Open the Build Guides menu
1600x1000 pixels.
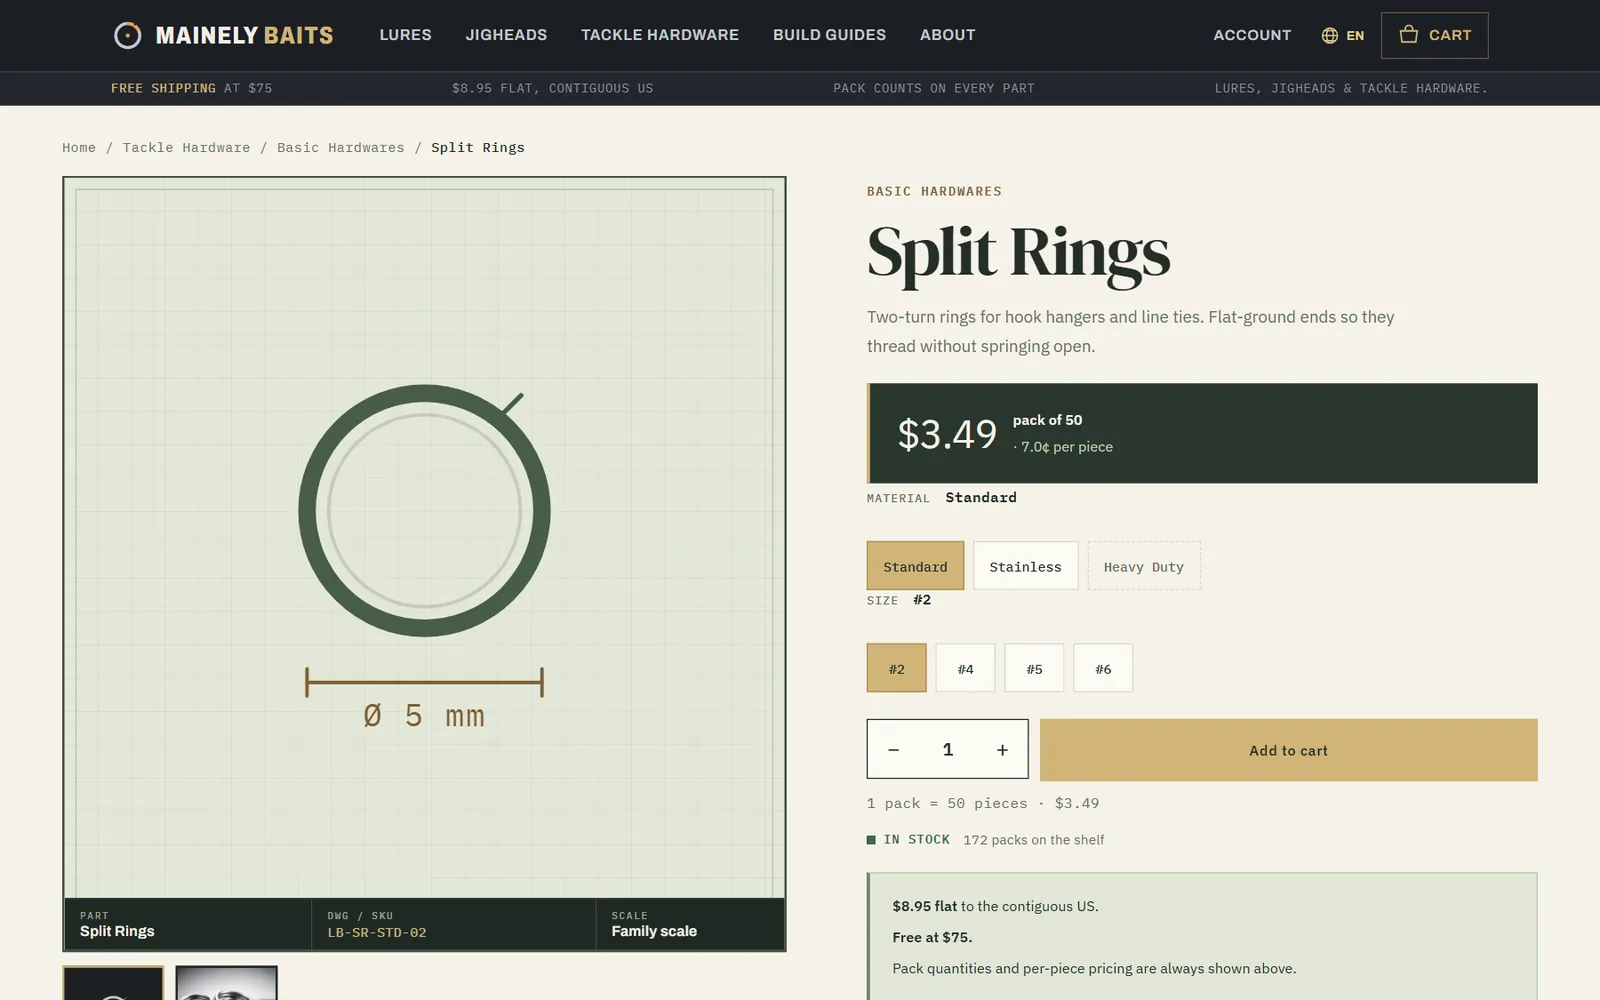[829, 35]
